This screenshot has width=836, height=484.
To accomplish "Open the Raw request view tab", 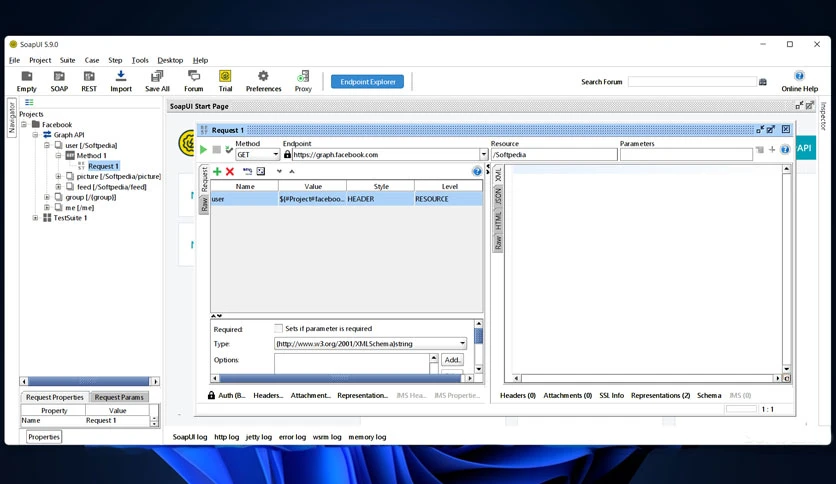I will (x=204, y=204).
